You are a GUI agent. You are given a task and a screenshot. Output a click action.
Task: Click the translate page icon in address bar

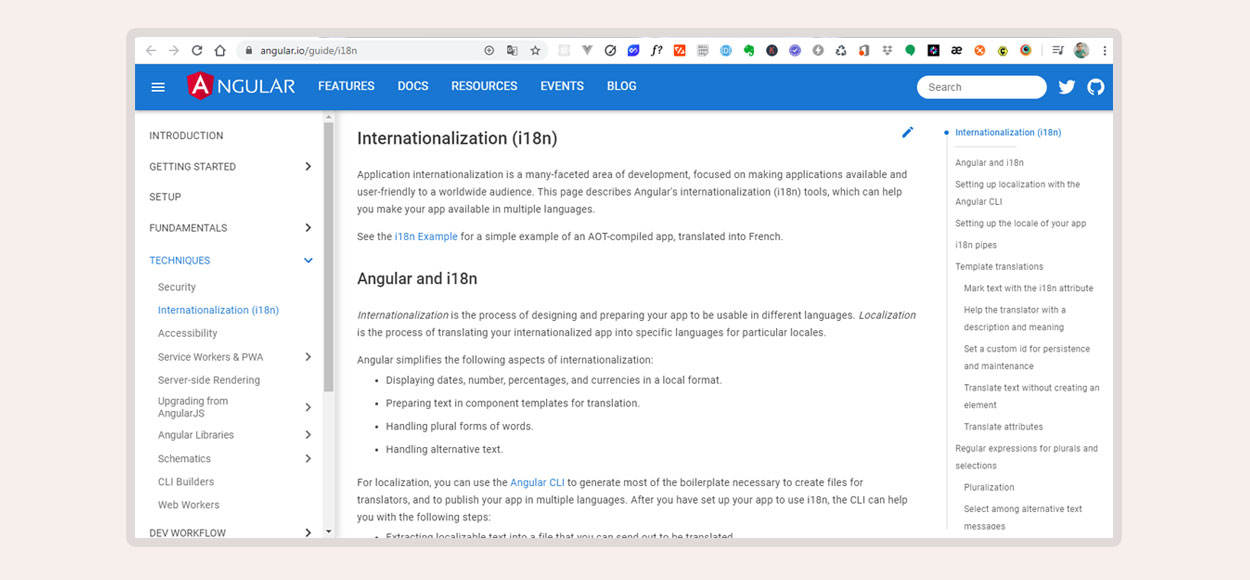pyautogui.click(x=512, y=50)
